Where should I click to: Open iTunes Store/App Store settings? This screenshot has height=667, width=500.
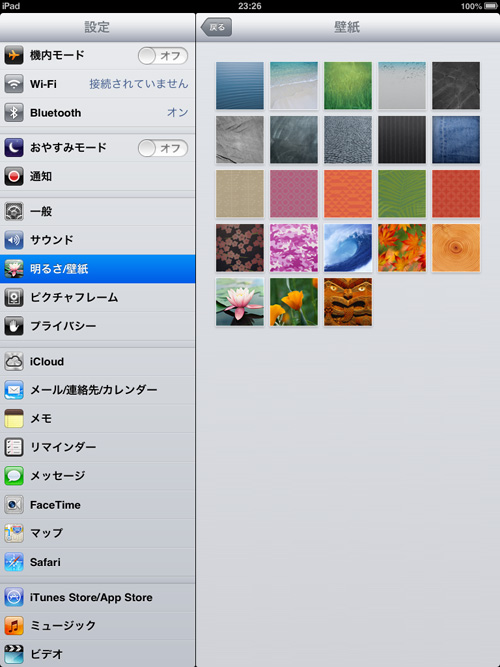[97, 597]
